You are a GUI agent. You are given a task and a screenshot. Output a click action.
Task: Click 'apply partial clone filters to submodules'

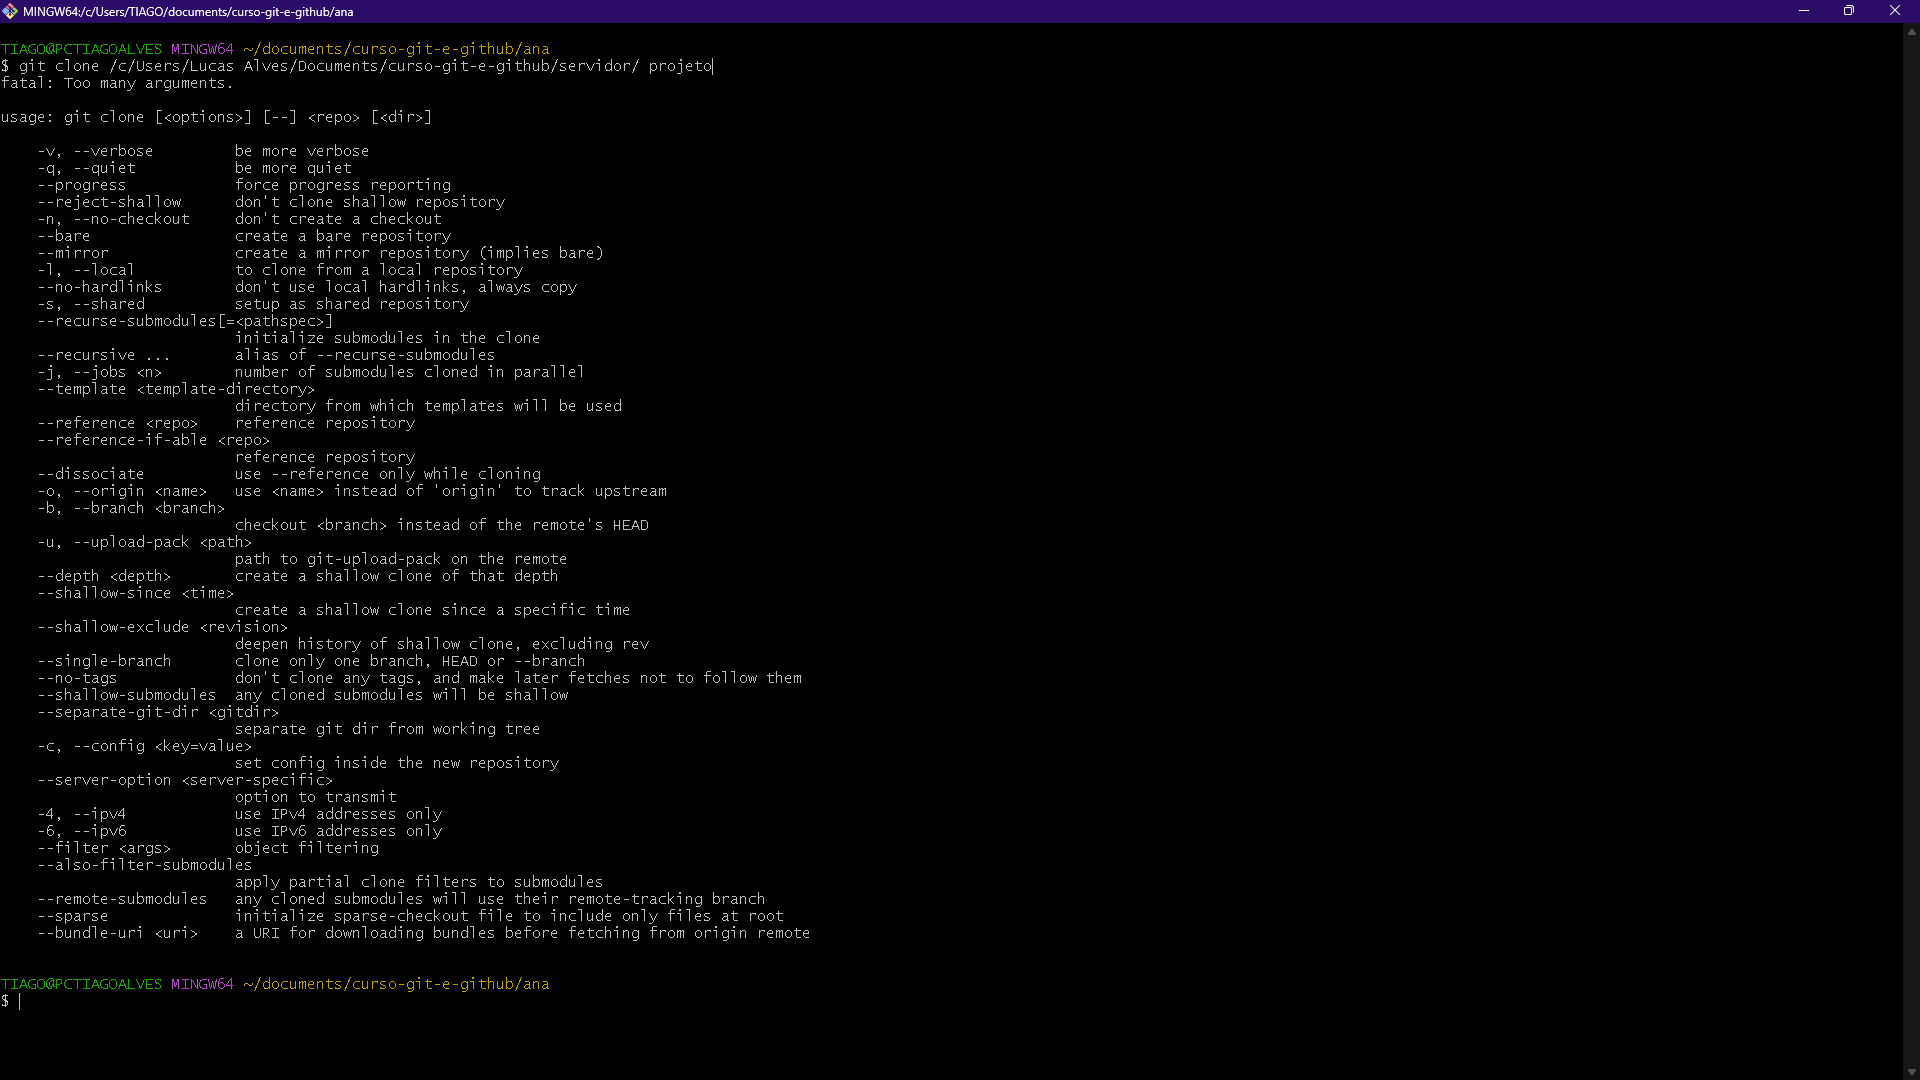pos(419,882)
